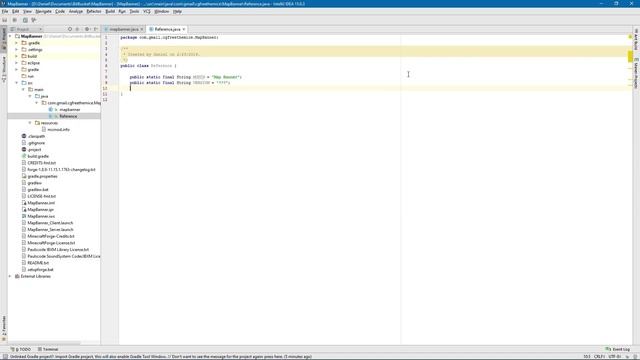Collapse the resources folder

point(30,123)
